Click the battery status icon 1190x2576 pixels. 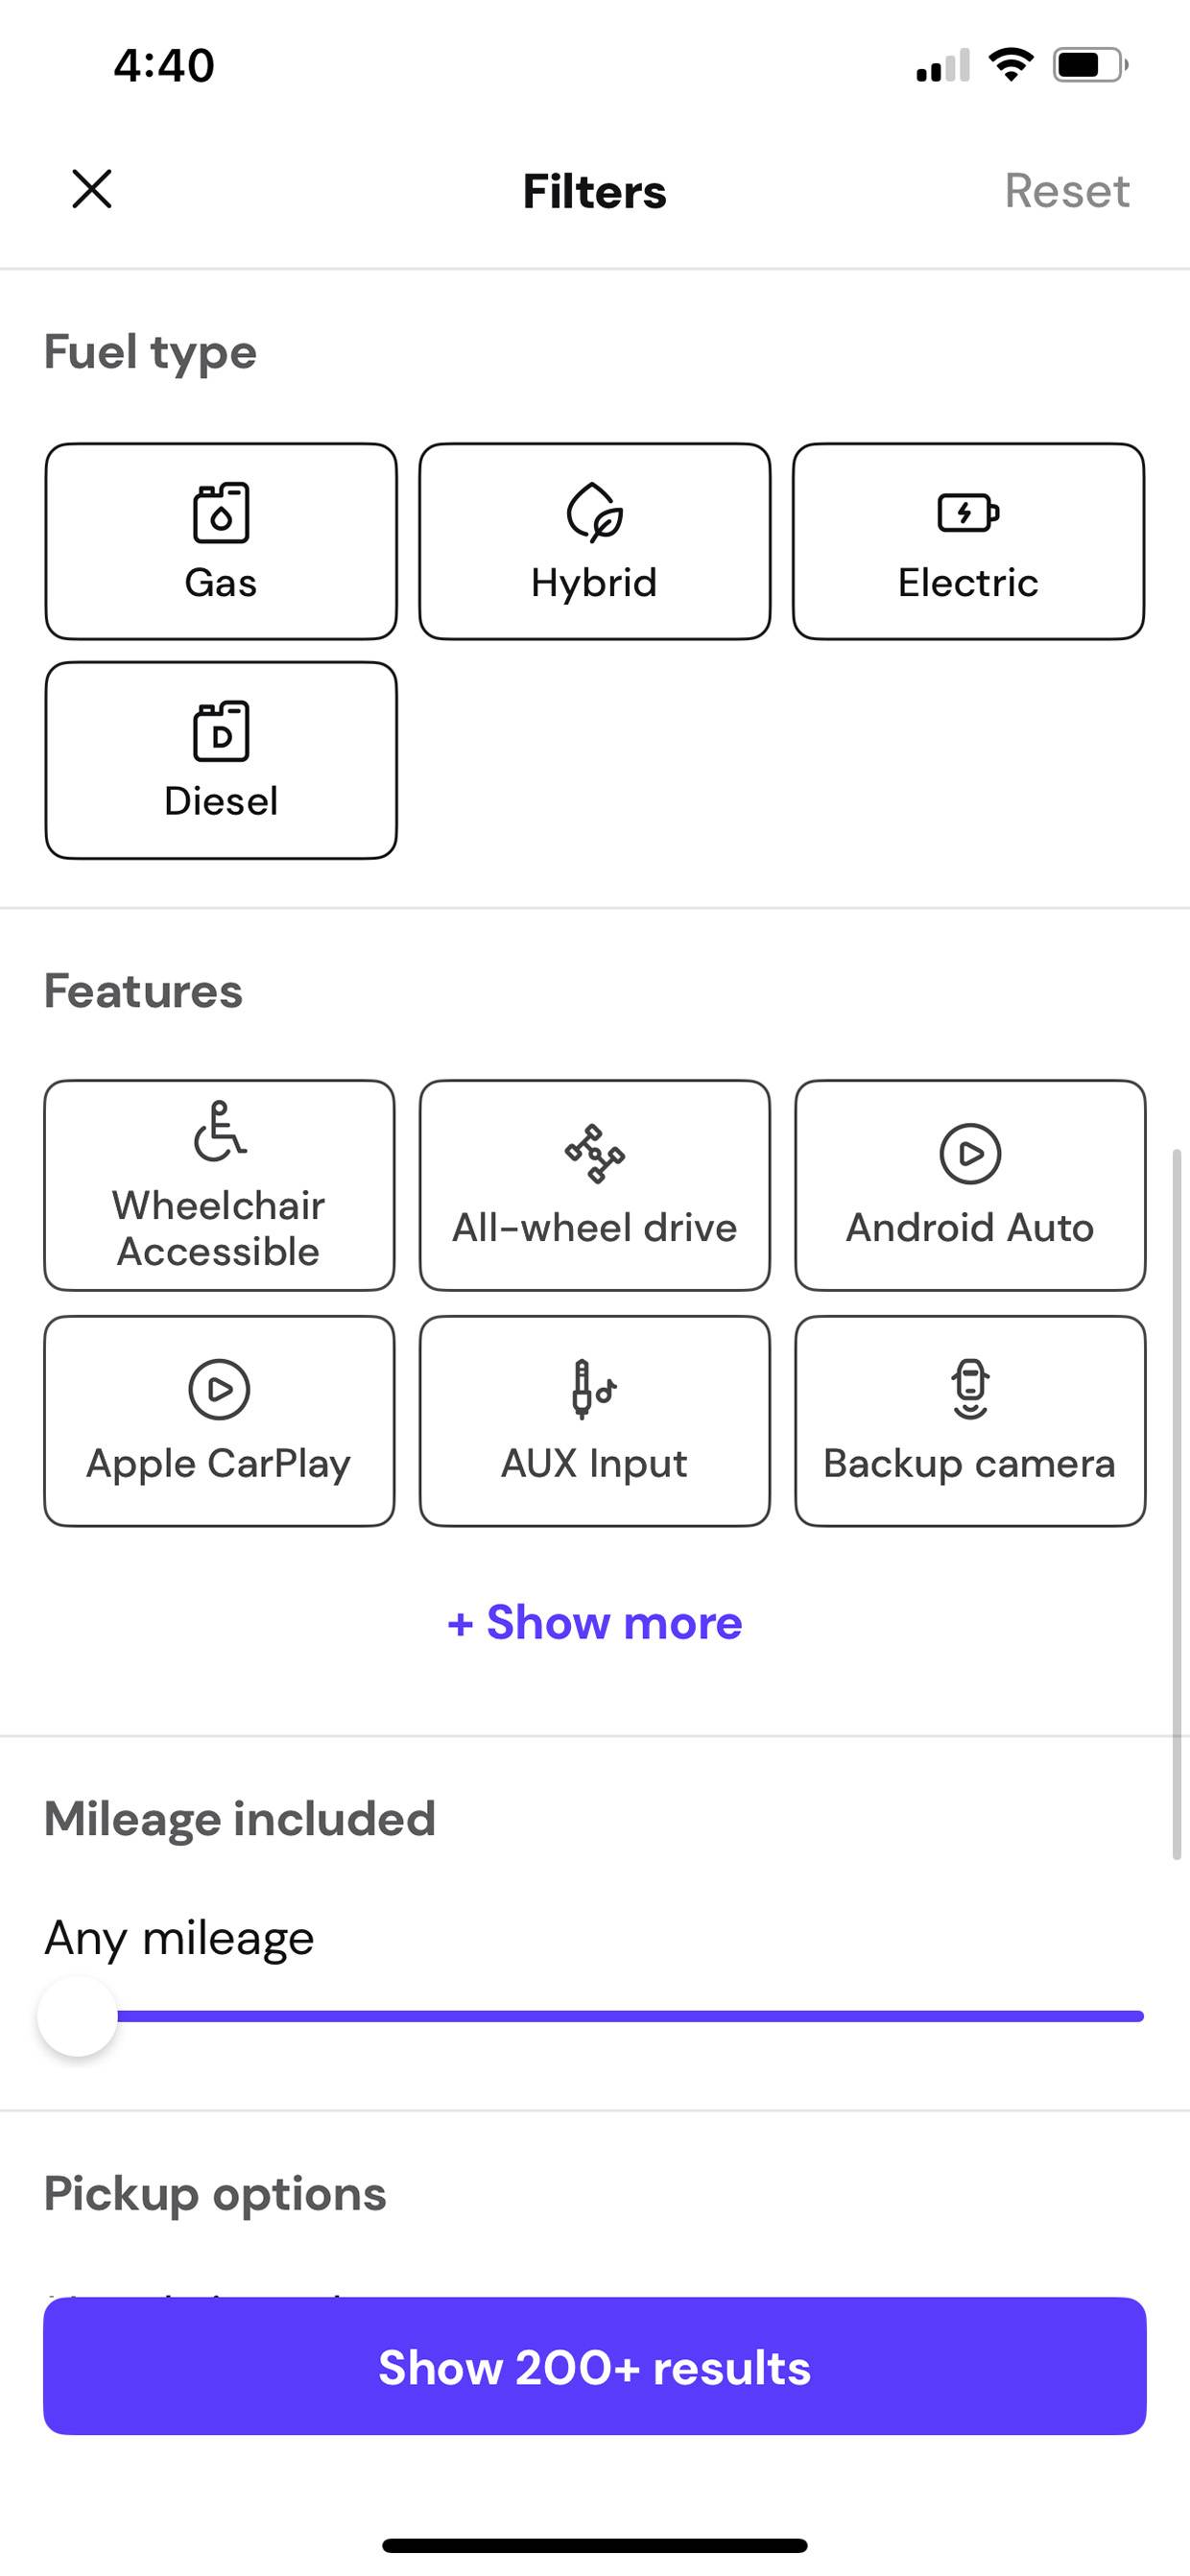1090,65
